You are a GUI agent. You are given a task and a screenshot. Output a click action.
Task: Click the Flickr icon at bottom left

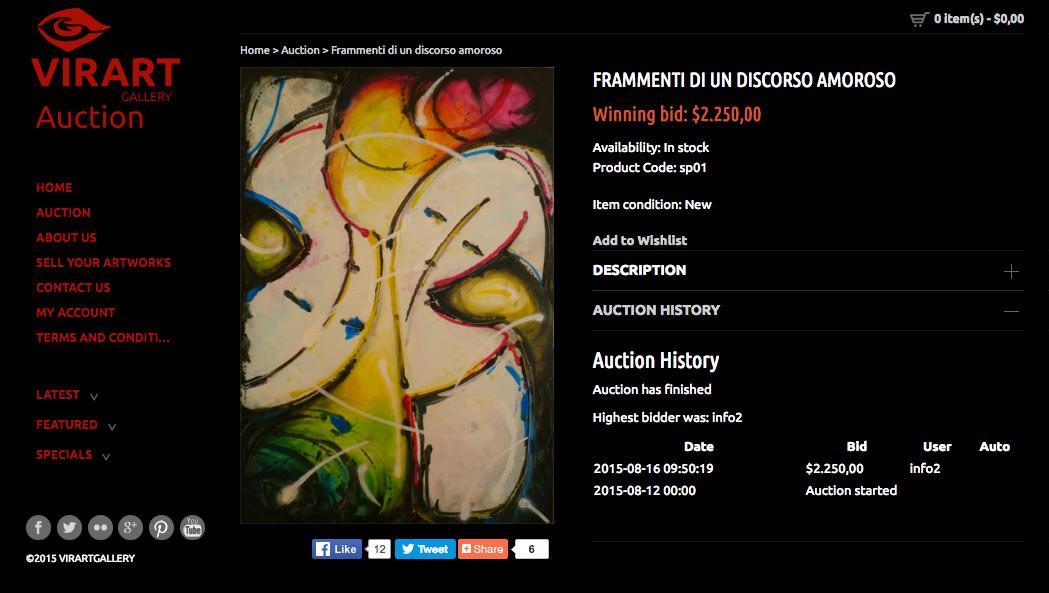[x=99, y=528]
